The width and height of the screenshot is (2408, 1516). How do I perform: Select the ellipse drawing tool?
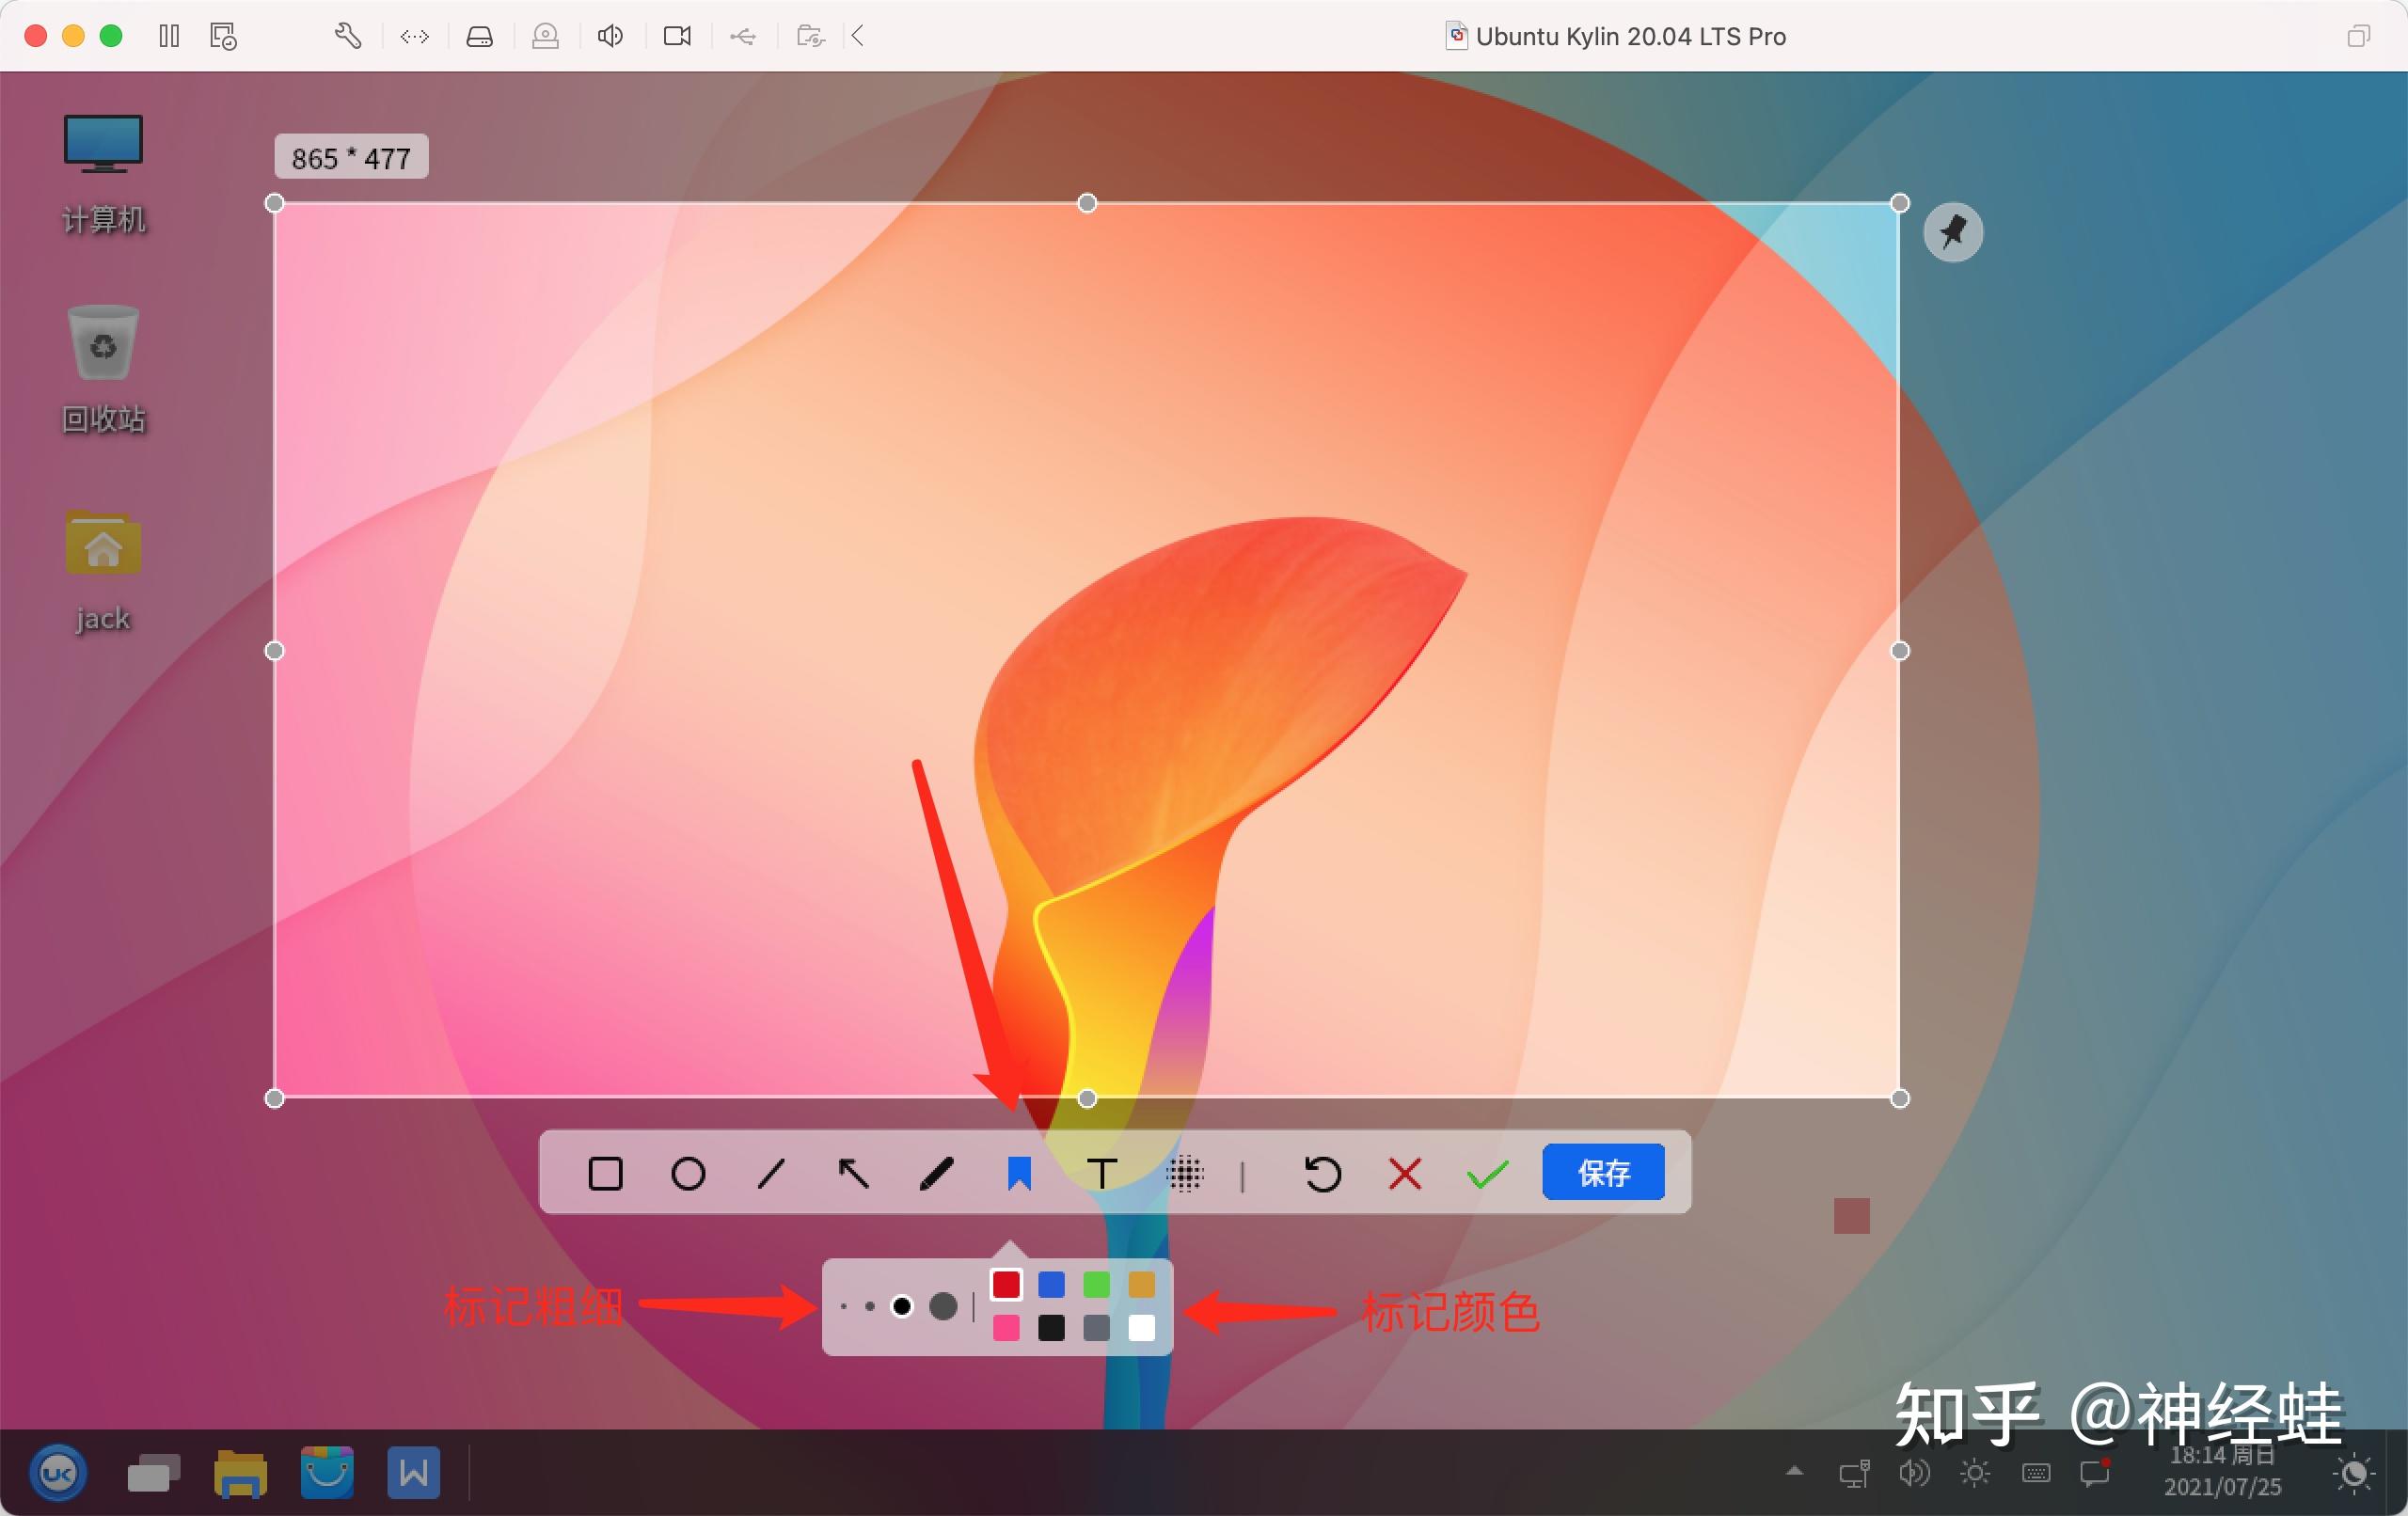687,1173
